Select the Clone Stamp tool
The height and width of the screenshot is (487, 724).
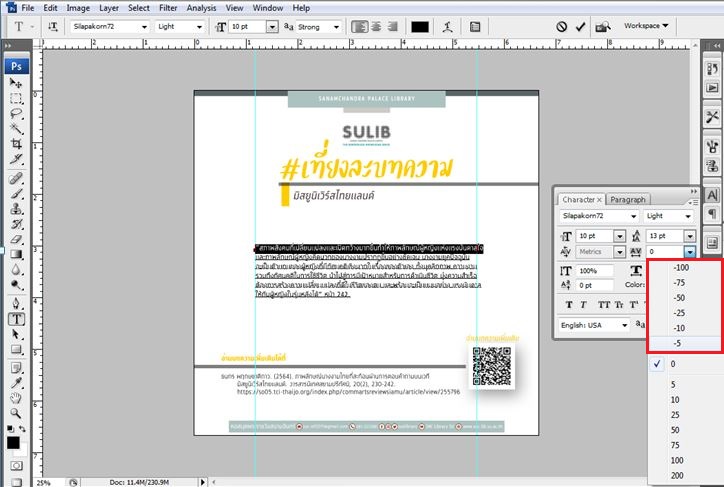pos(16,209)
